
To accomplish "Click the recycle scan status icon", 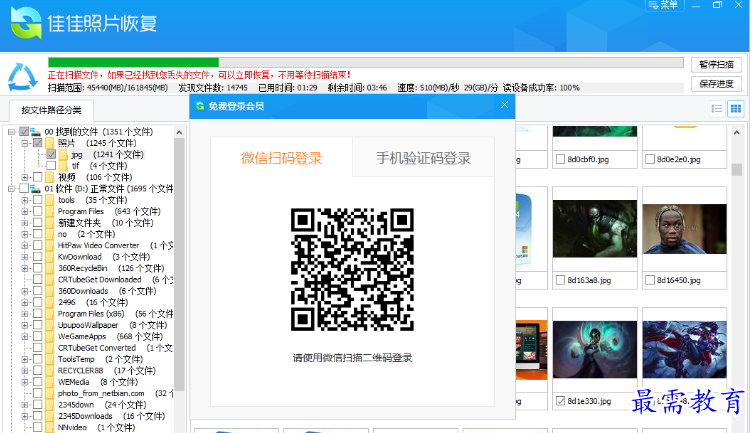I will pos(23,77).
